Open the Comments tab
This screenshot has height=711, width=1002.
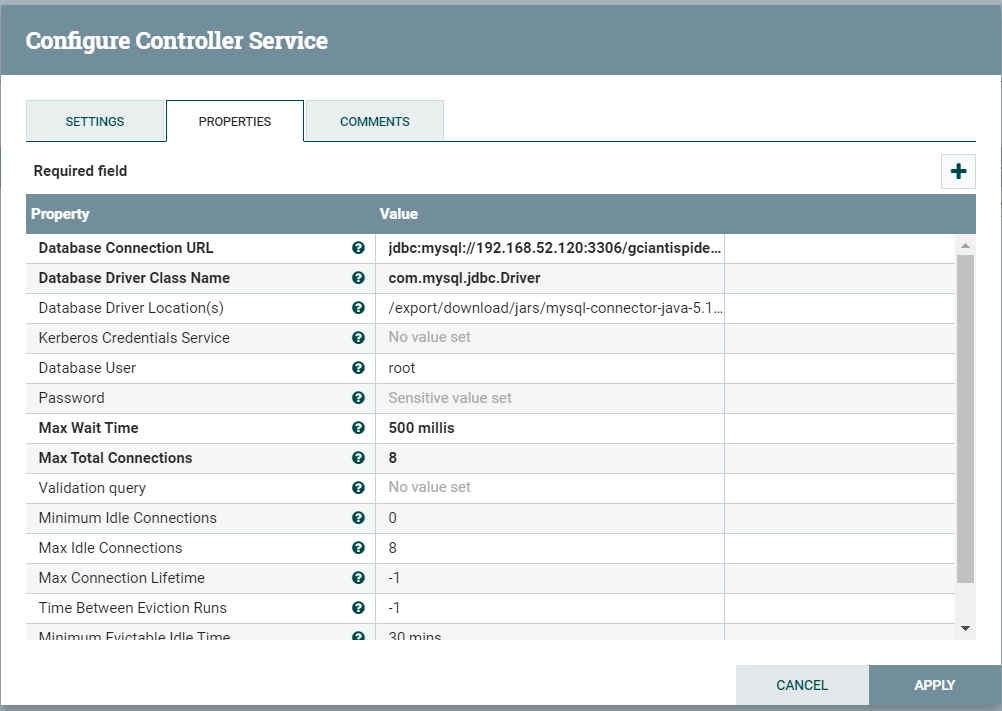coord(374,121)
